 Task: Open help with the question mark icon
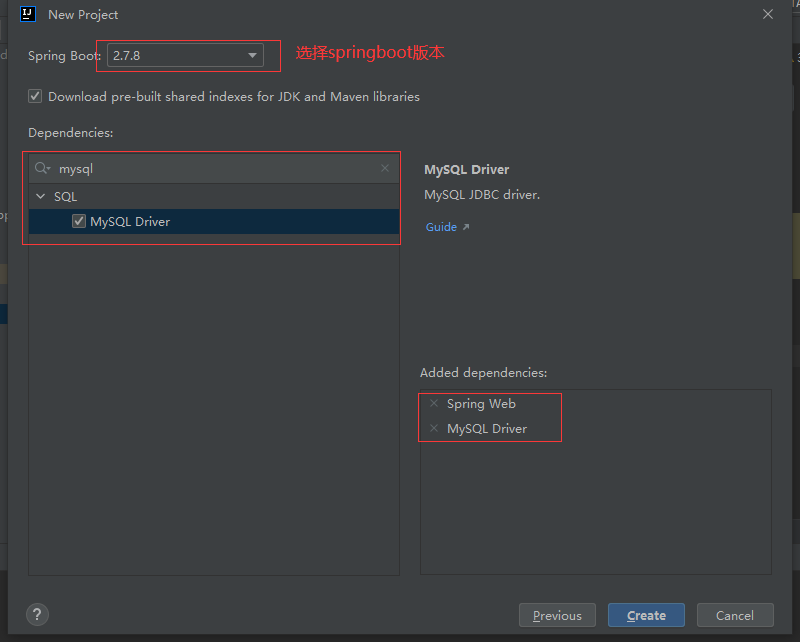(37, 614)
